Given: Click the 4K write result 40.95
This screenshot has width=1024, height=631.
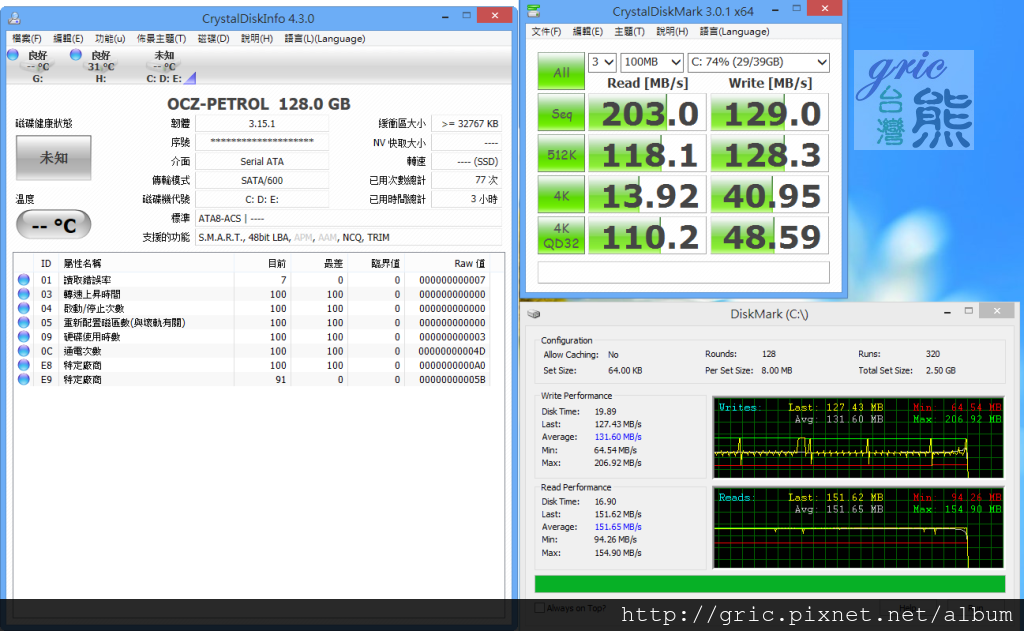Looking at the screenshot, I should click(x=769, y=195).
